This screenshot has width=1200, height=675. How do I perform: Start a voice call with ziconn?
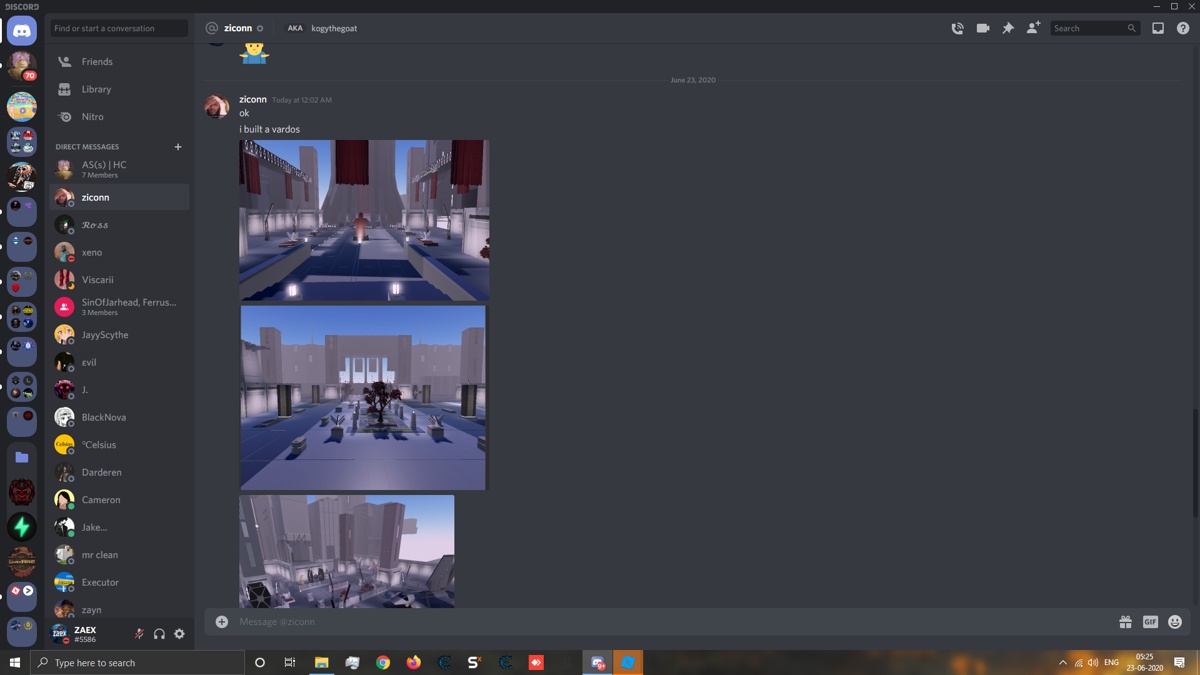(x=957, y=28)
